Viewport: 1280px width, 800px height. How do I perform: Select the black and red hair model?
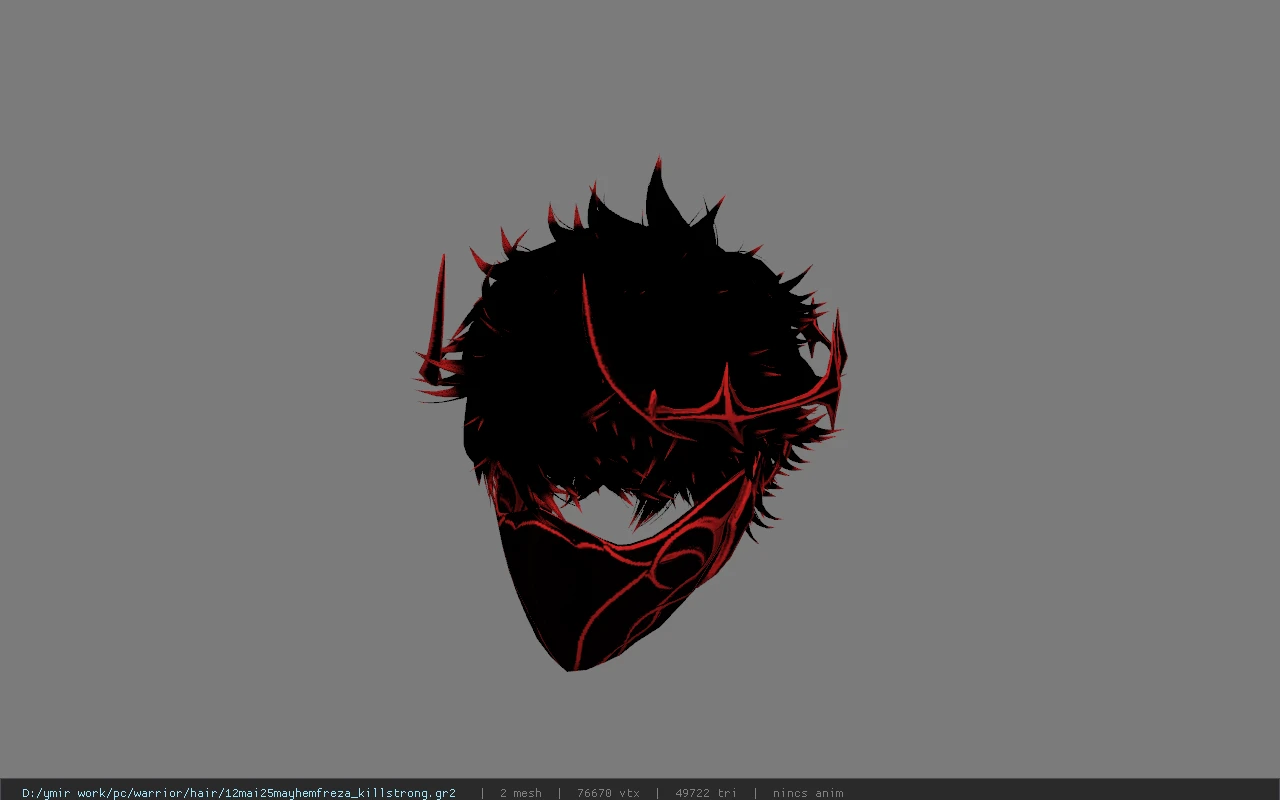630,415
